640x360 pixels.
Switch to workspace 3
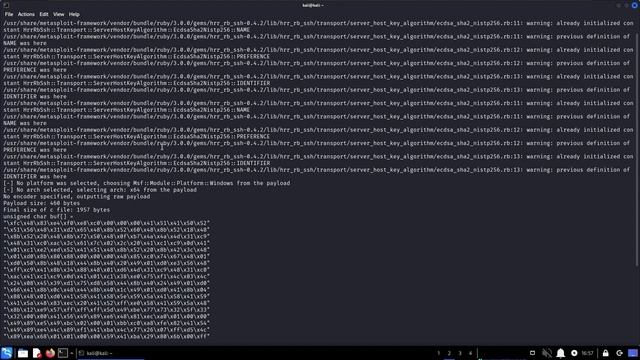tap(460, 353)
